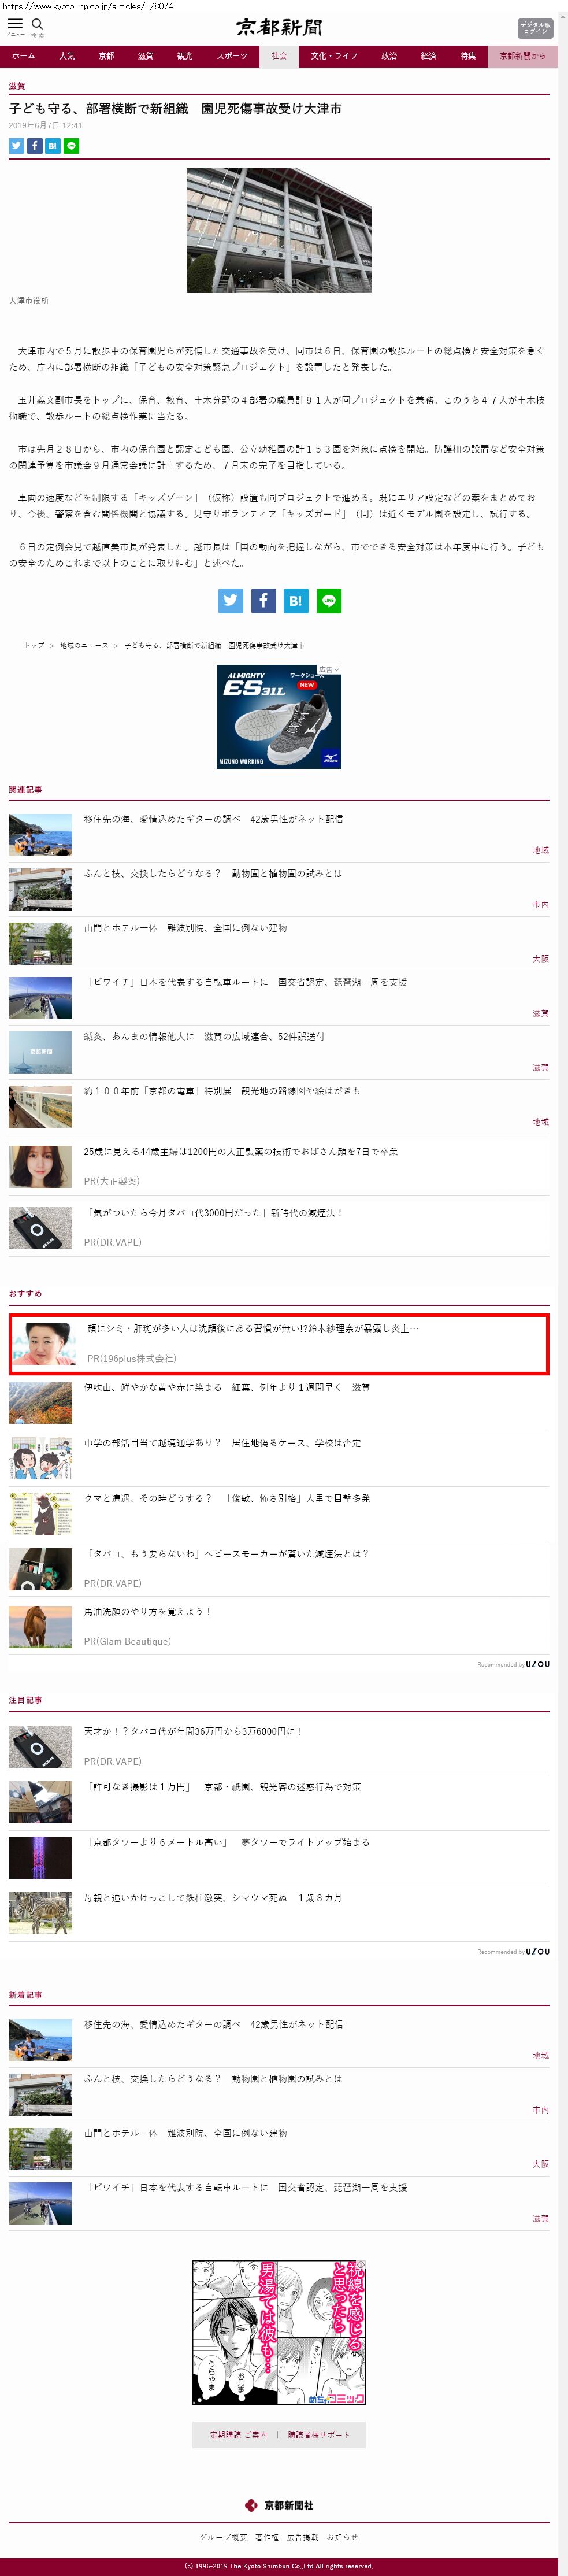This screenshot has height=2576, width=568.
Task: Click large Twitter share button below article
Action: coord(230,600)
